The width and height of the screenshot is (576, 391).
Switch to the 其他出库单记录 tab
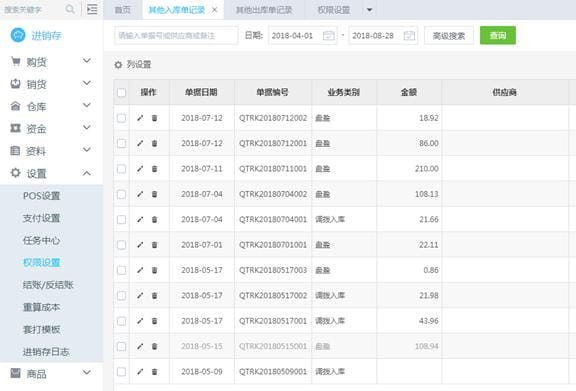(264, 10)
